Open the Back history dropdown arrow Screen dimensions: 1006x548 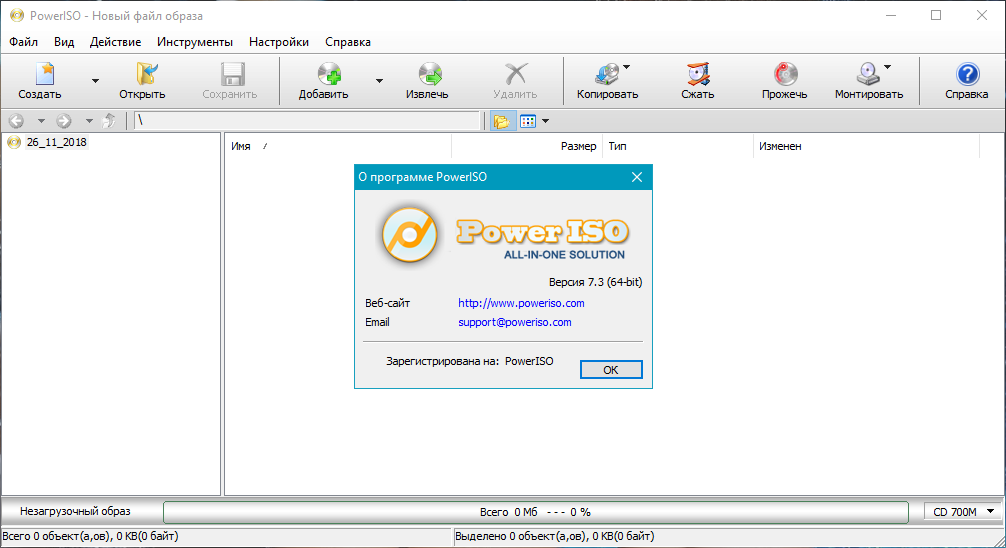pyautogui.click(x=41, y=121)
